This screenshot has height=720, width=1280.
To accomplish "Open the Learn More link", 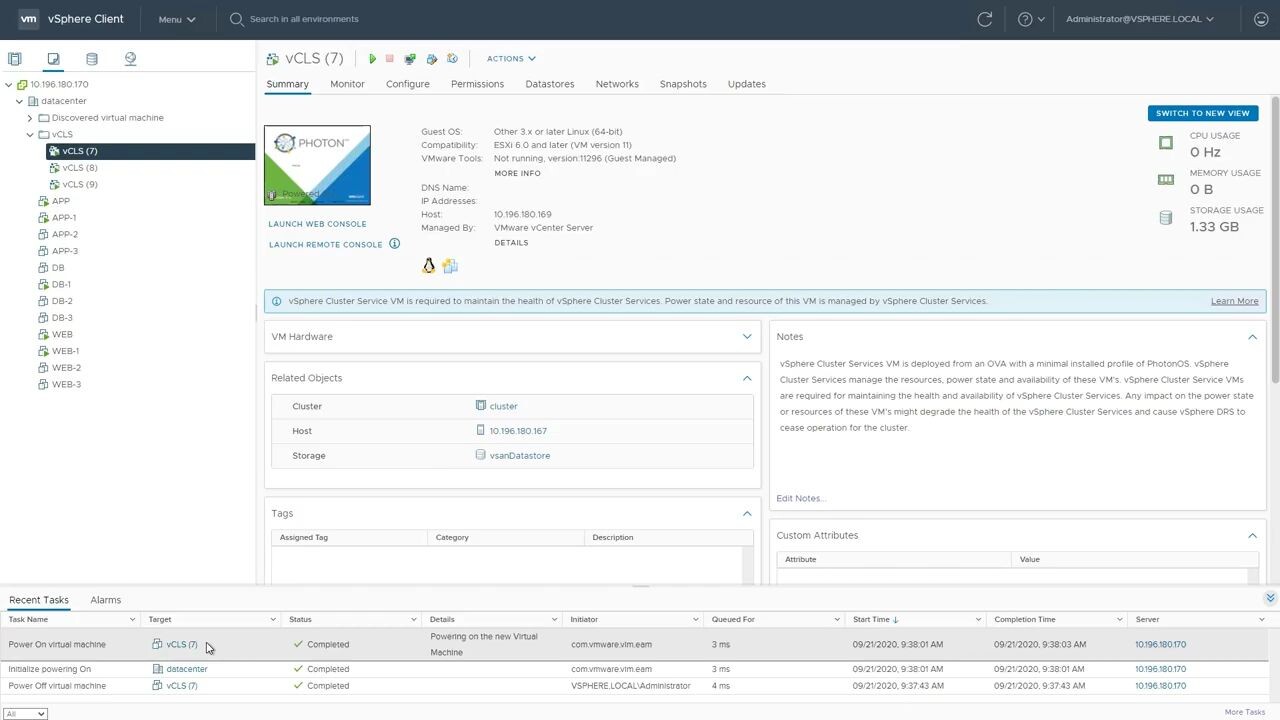I will tap(1234, 300).
